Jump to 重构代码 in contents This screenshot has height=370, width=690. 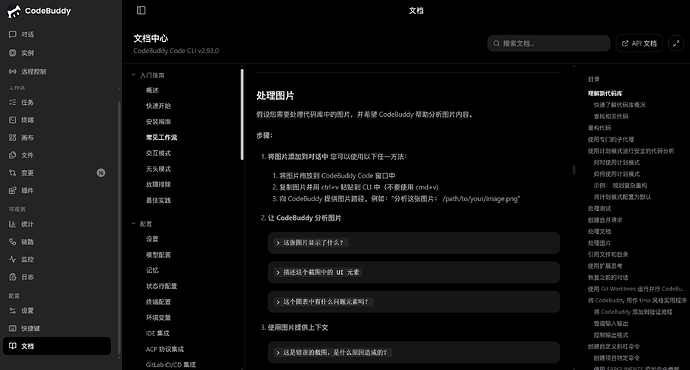pyautogui.click(x=599, y=128)
